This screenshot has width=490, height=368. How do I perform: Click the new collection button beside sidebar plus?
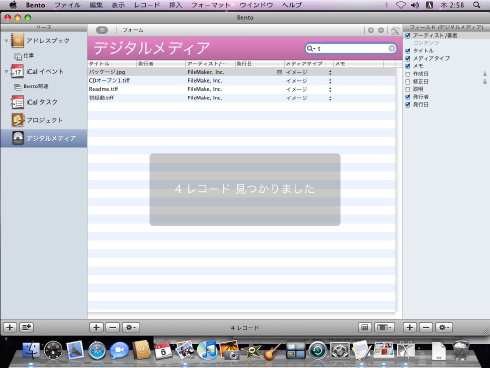point(26,327)
